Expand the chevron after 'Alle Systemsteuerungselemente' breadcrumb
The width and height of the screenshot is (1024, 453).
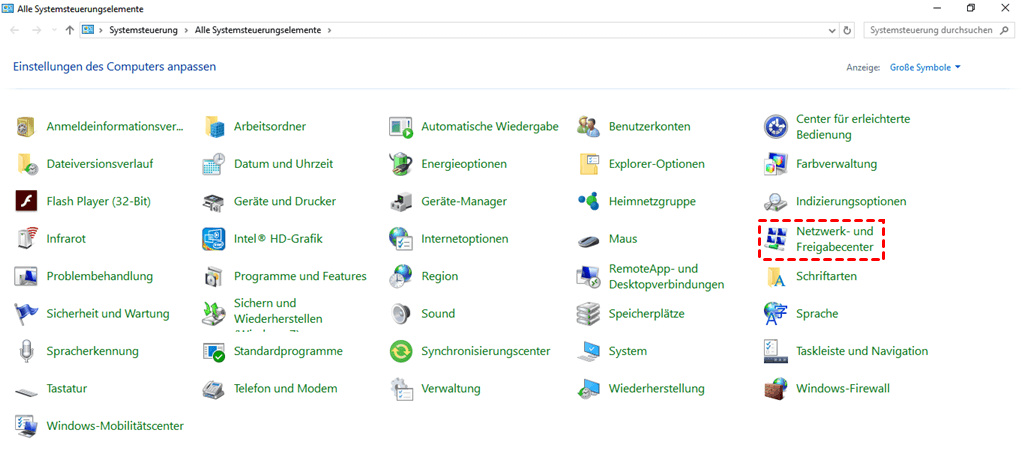click(330, 30)
